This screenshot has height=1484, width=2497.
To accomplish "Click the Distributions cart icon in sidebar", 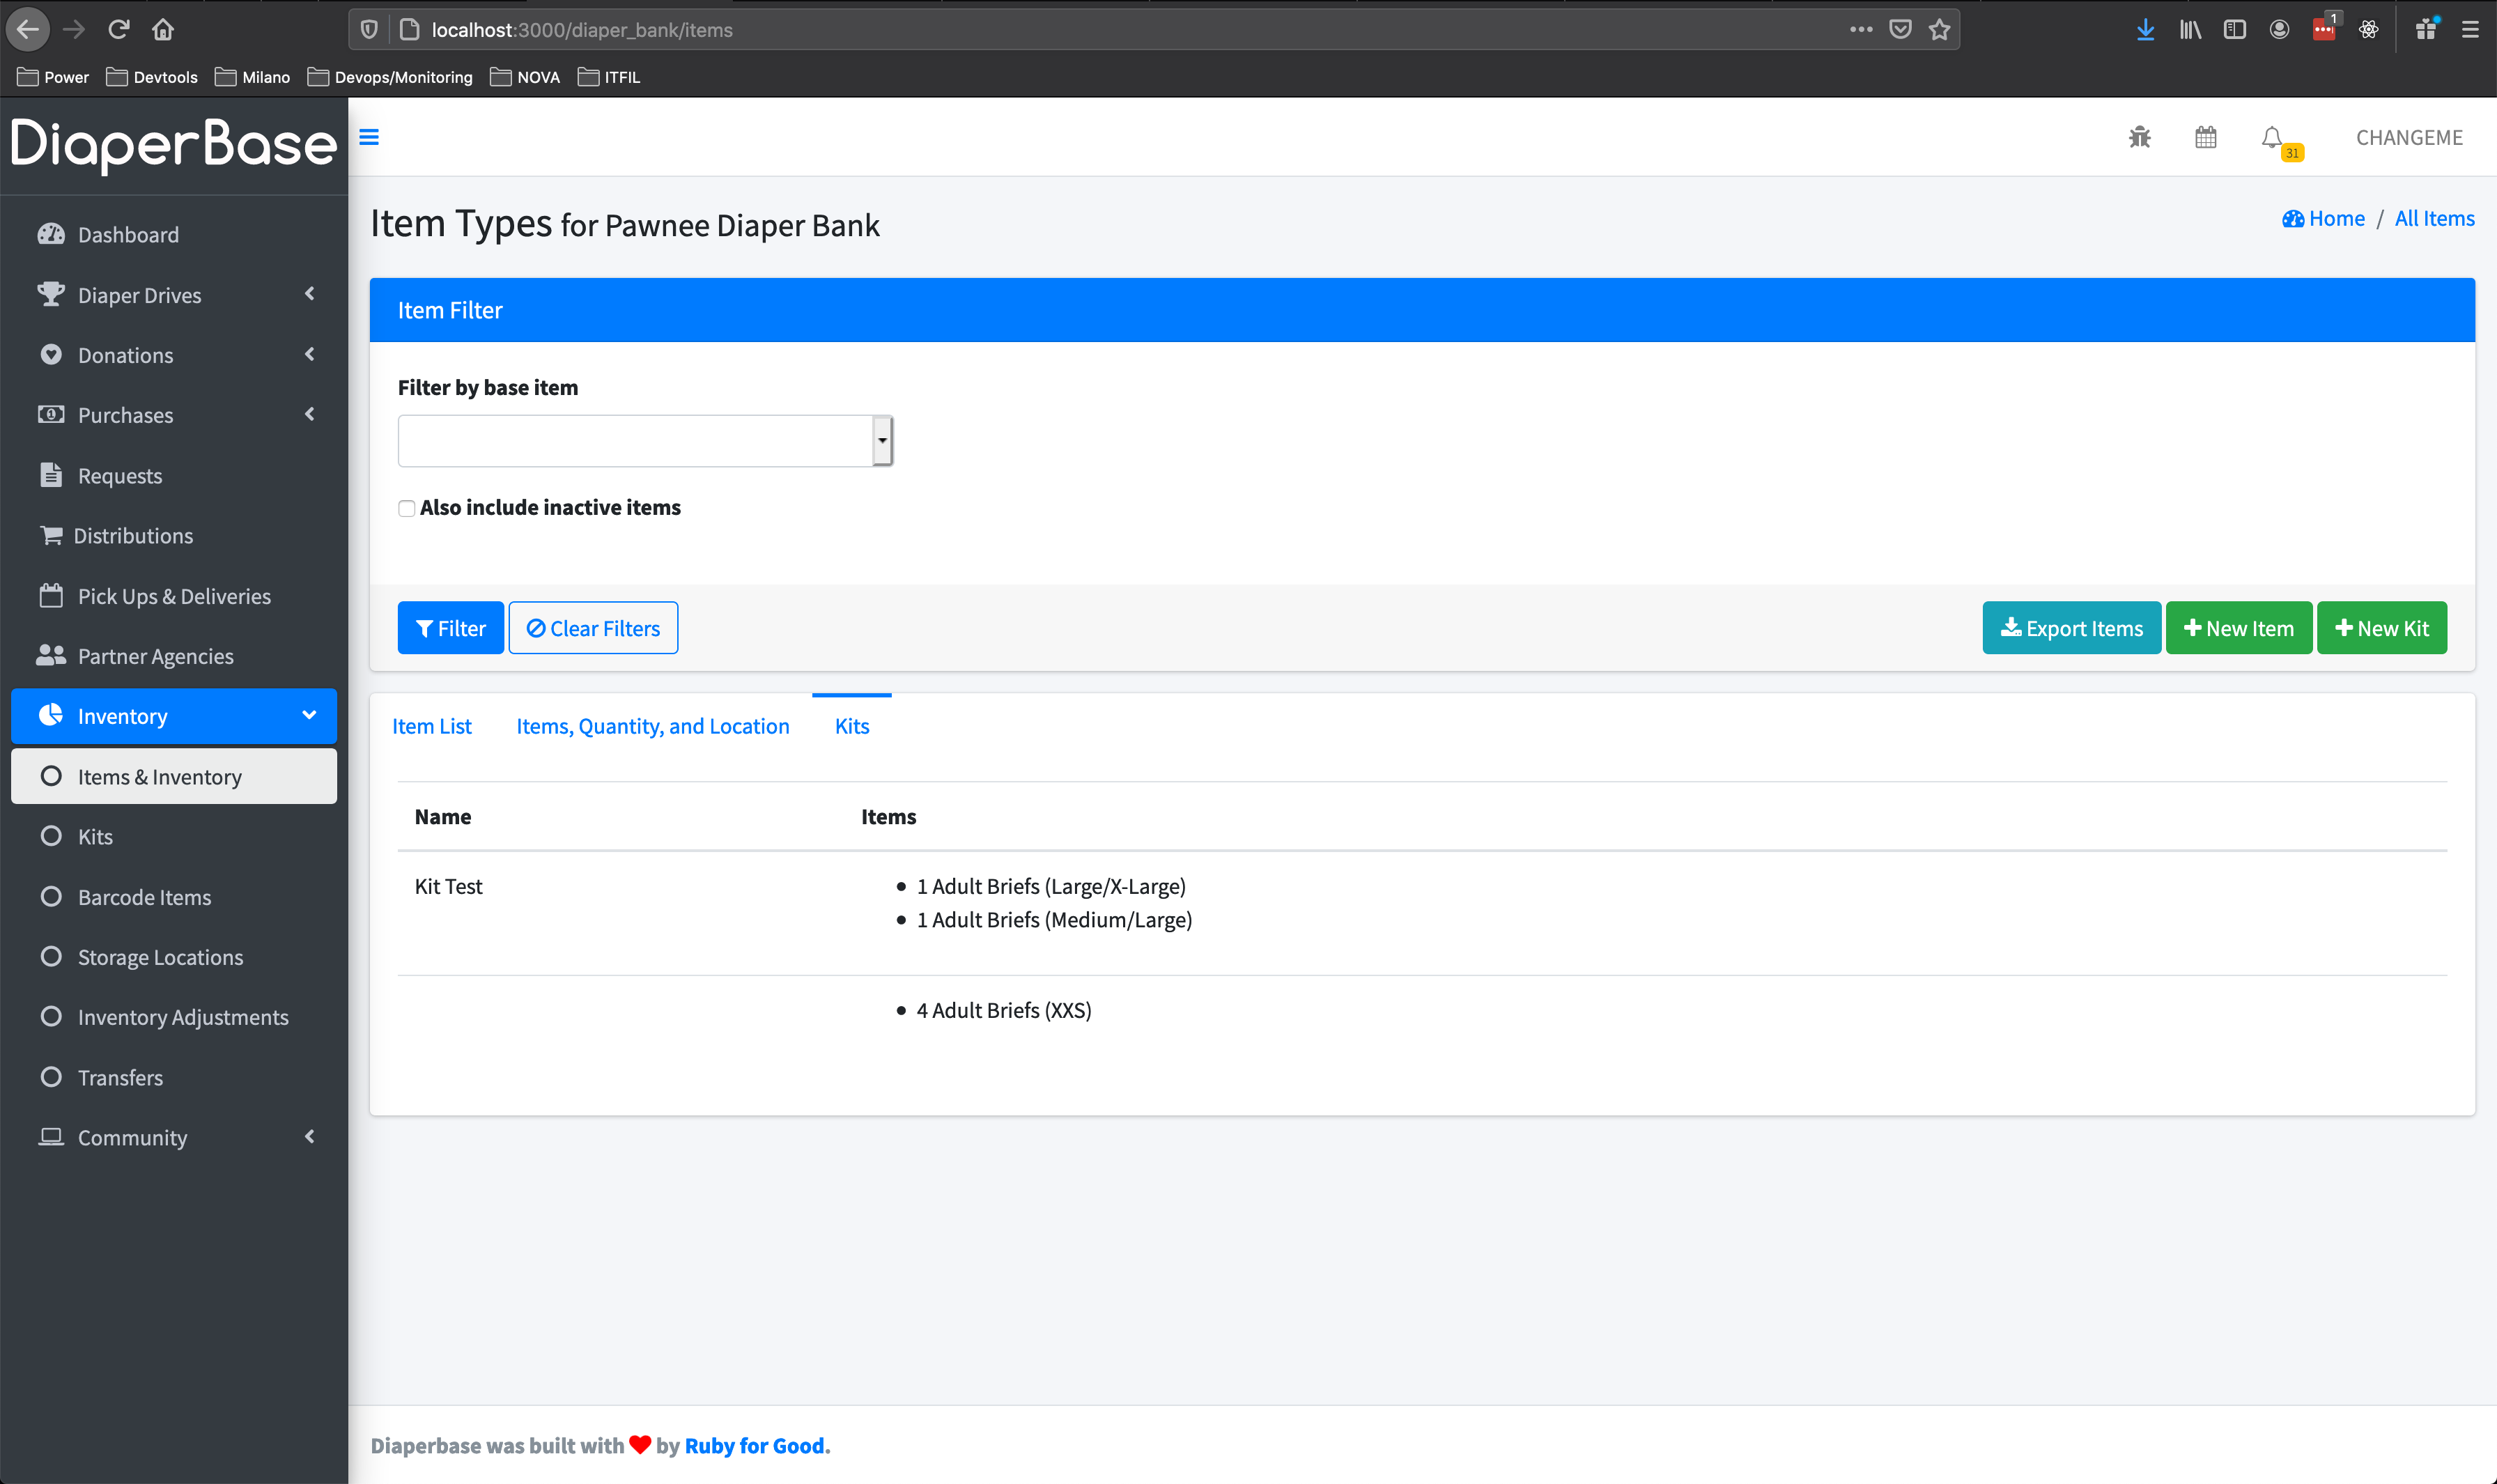I will 51,535.
